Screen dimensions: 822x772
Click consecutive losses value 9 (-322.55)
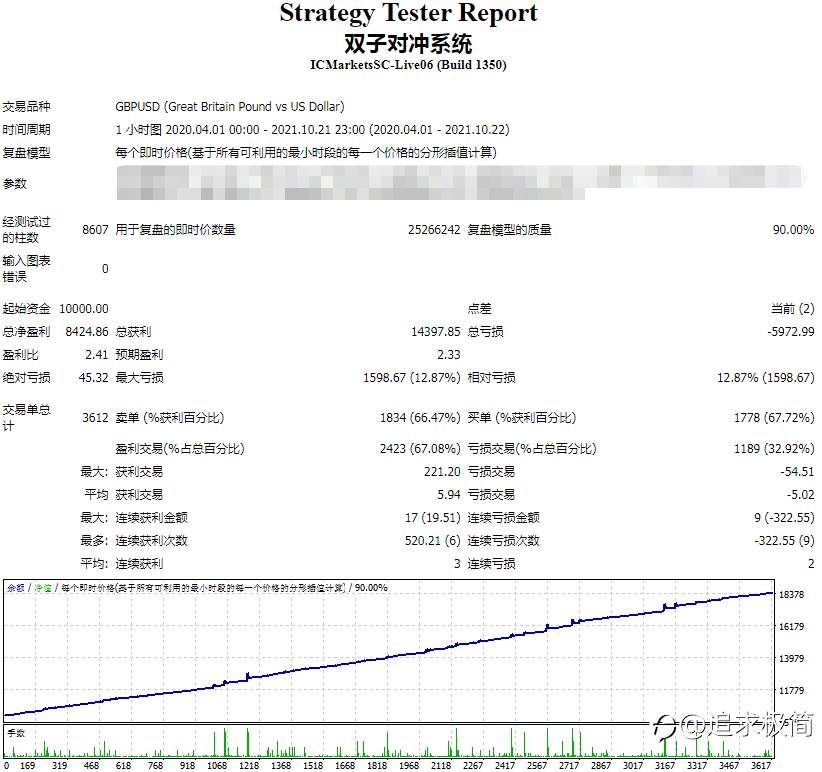[x=784, y=517]
